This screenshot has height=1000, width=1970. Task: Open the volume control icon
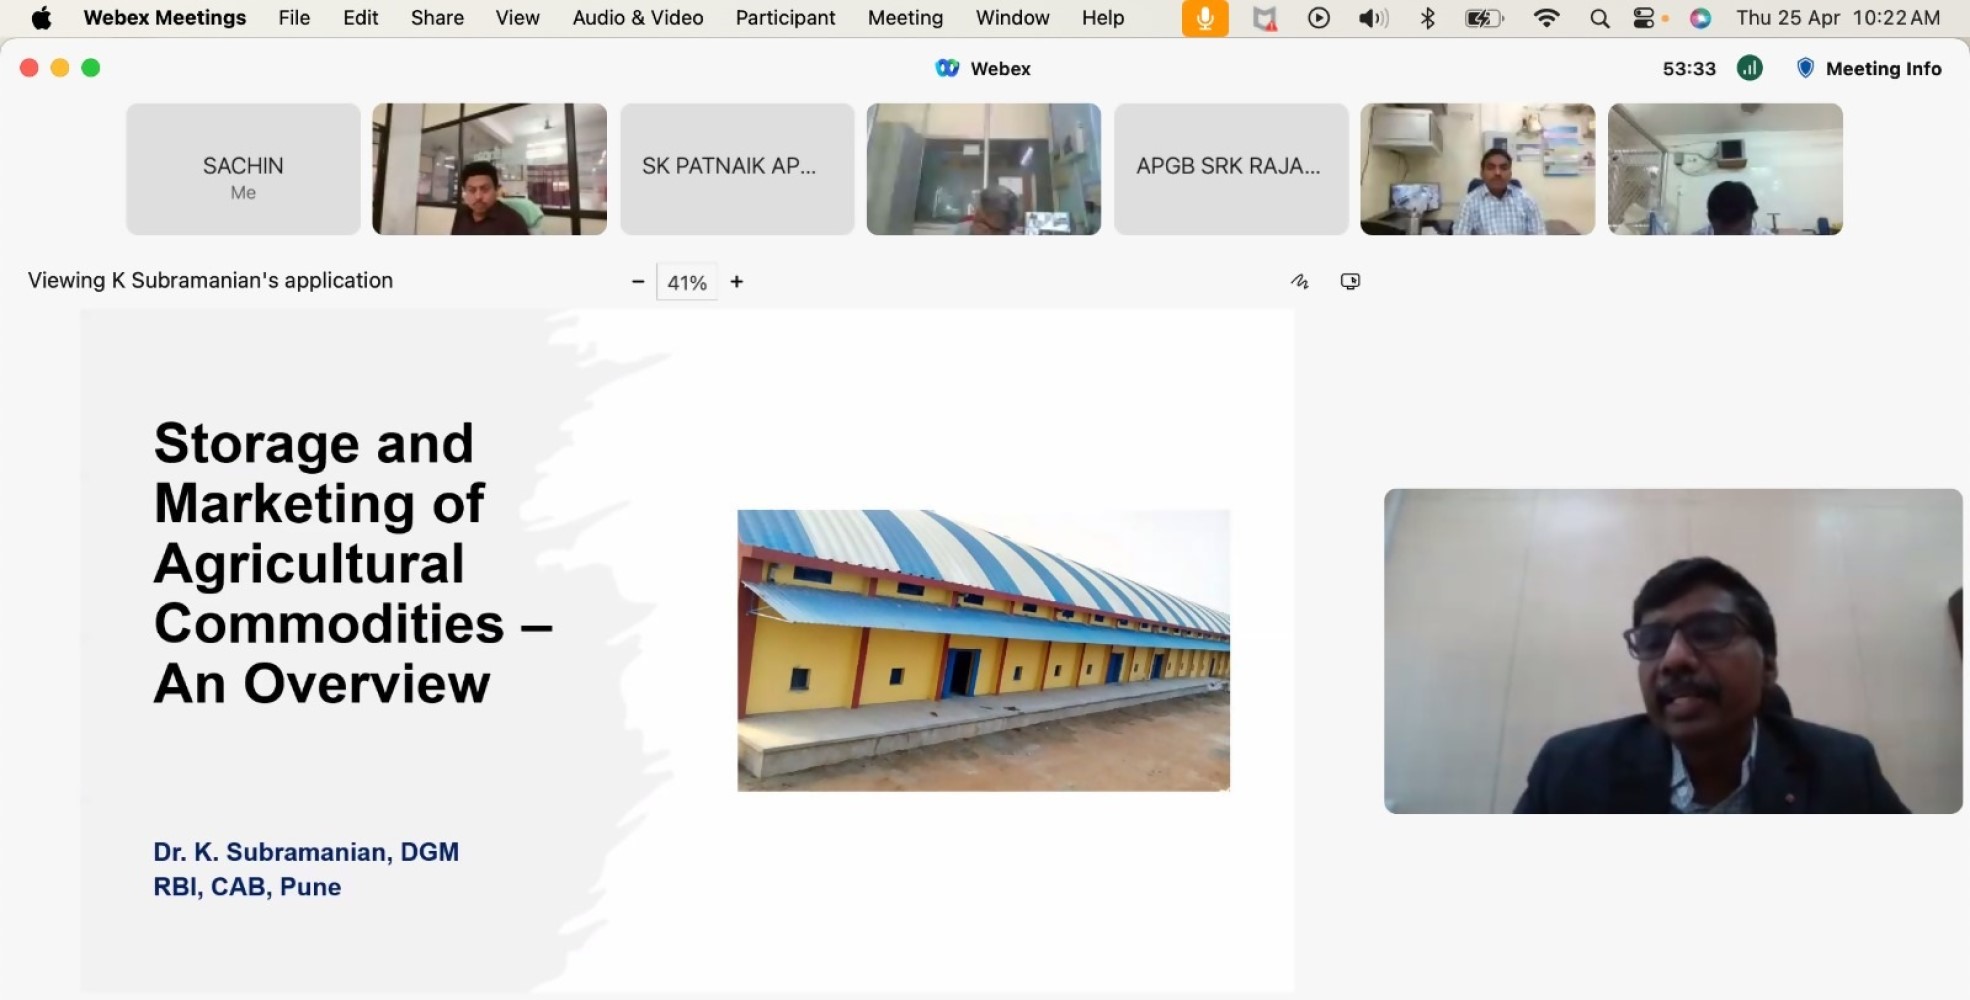point(1373,18)
